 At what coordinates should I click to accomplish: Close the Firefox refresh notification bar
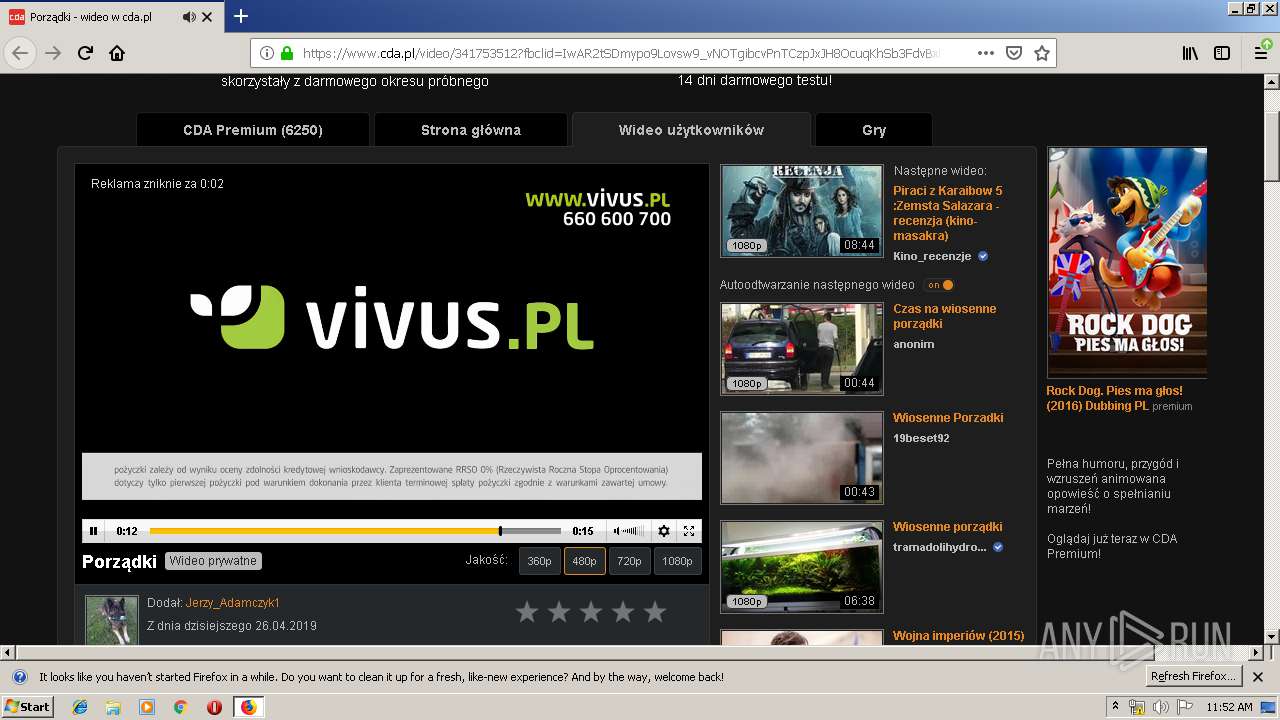point(1260,676)
